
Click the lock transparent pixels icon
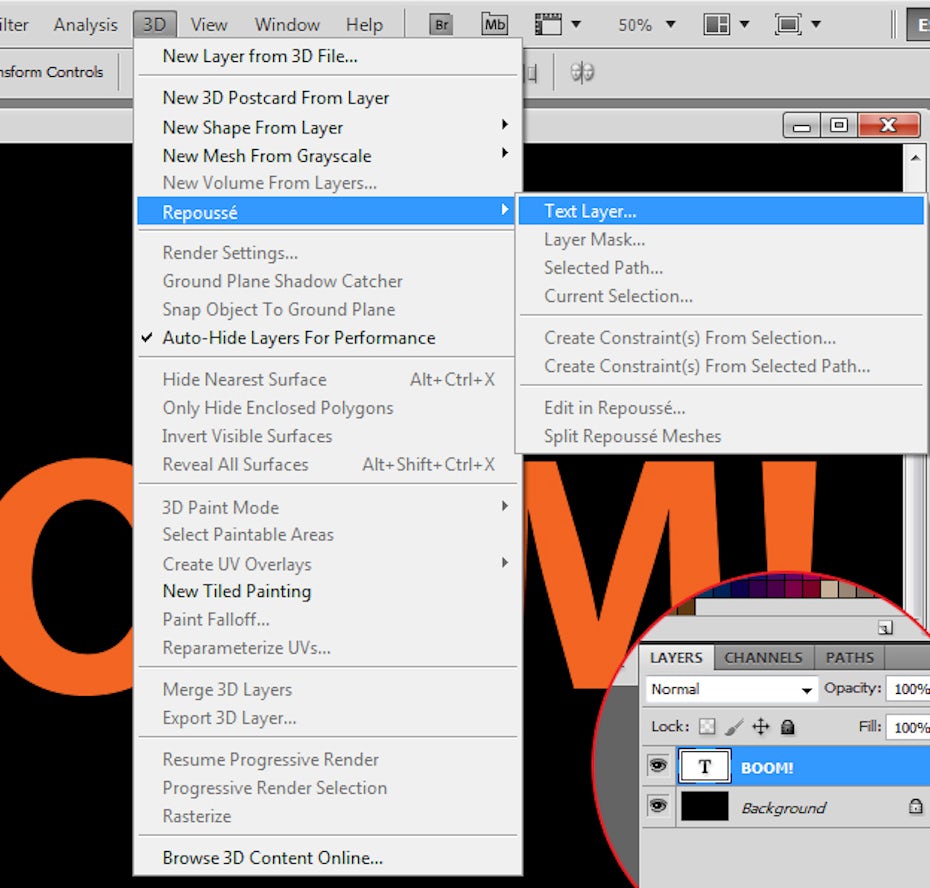point(707,727)
